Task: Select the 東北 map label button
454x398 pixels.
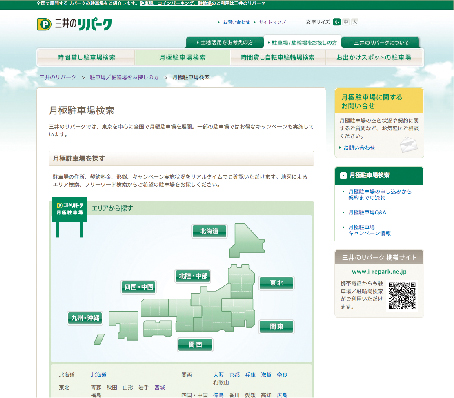Action: pos(276,283)
